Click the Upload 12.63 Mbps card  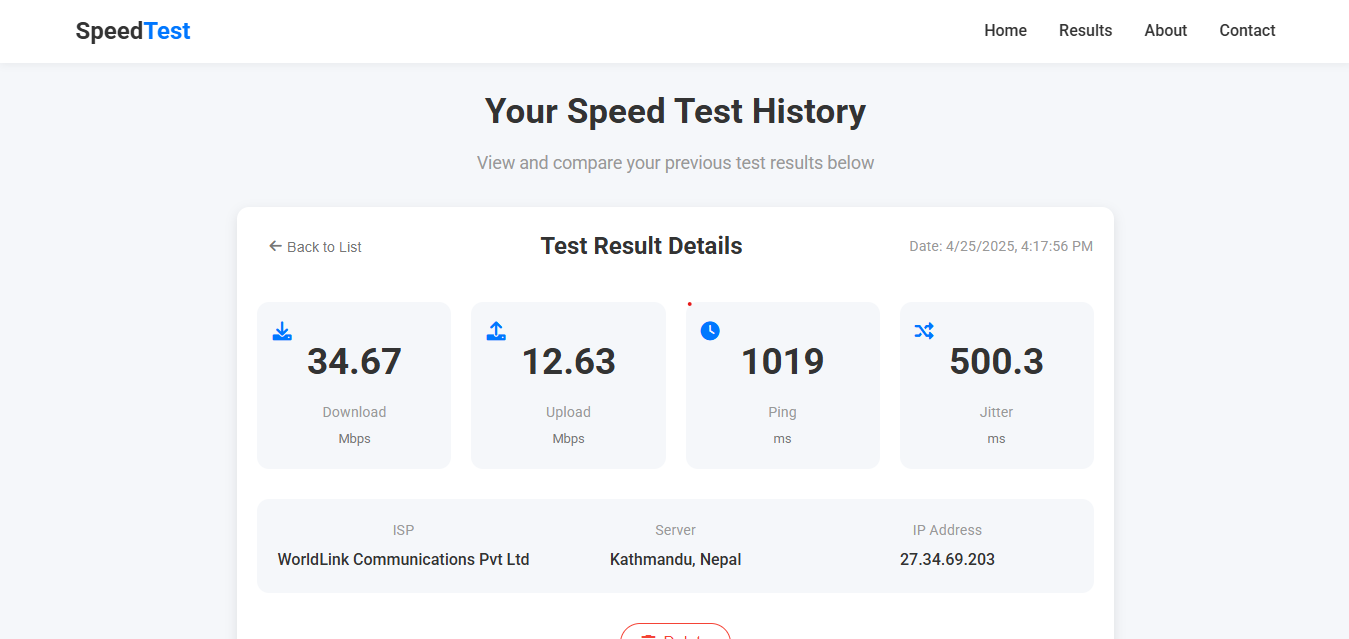568,385
